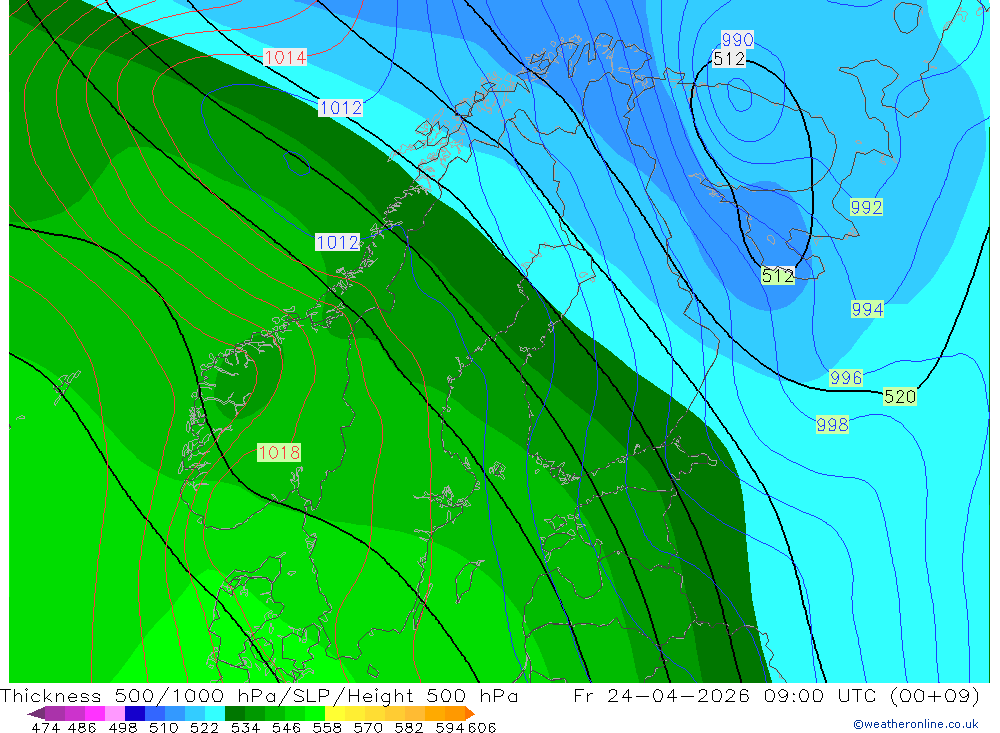Click the 512 label above the 994 label
Screen dimensions: 1000x733
(778, 276)
